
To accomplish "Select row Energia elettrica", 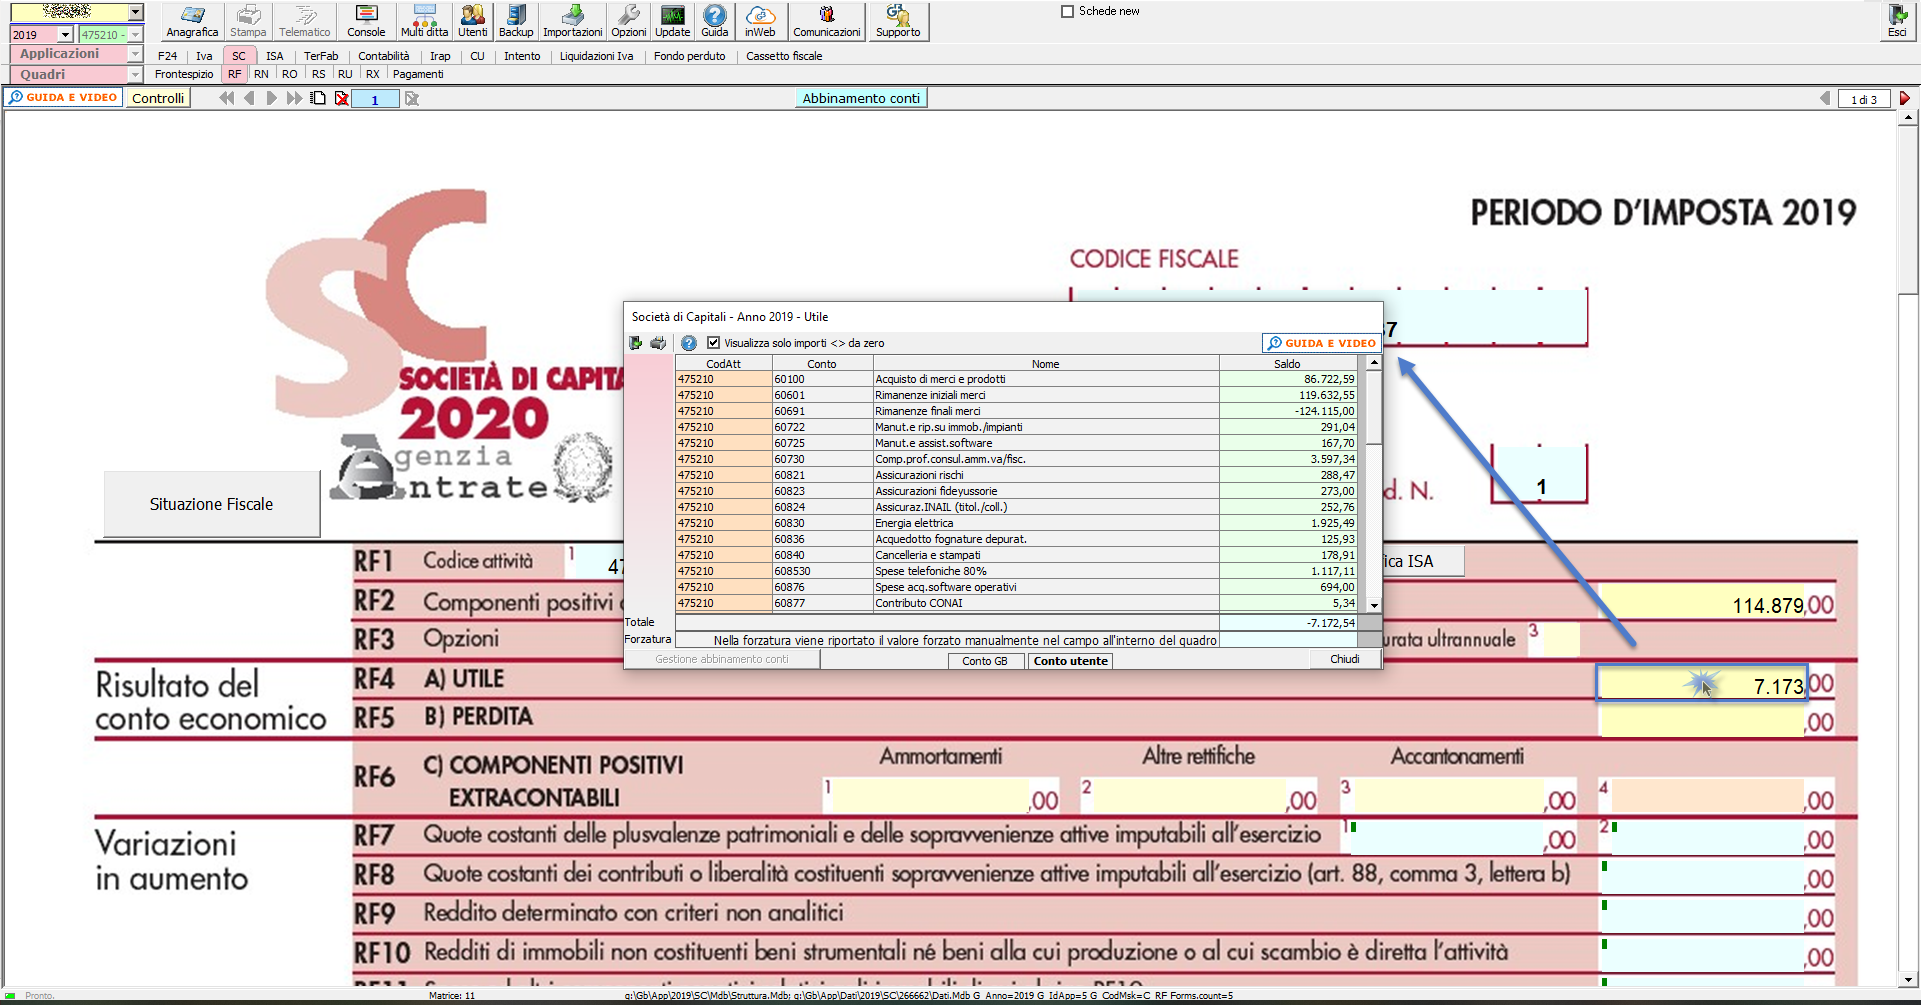I will pos(1016,523).
